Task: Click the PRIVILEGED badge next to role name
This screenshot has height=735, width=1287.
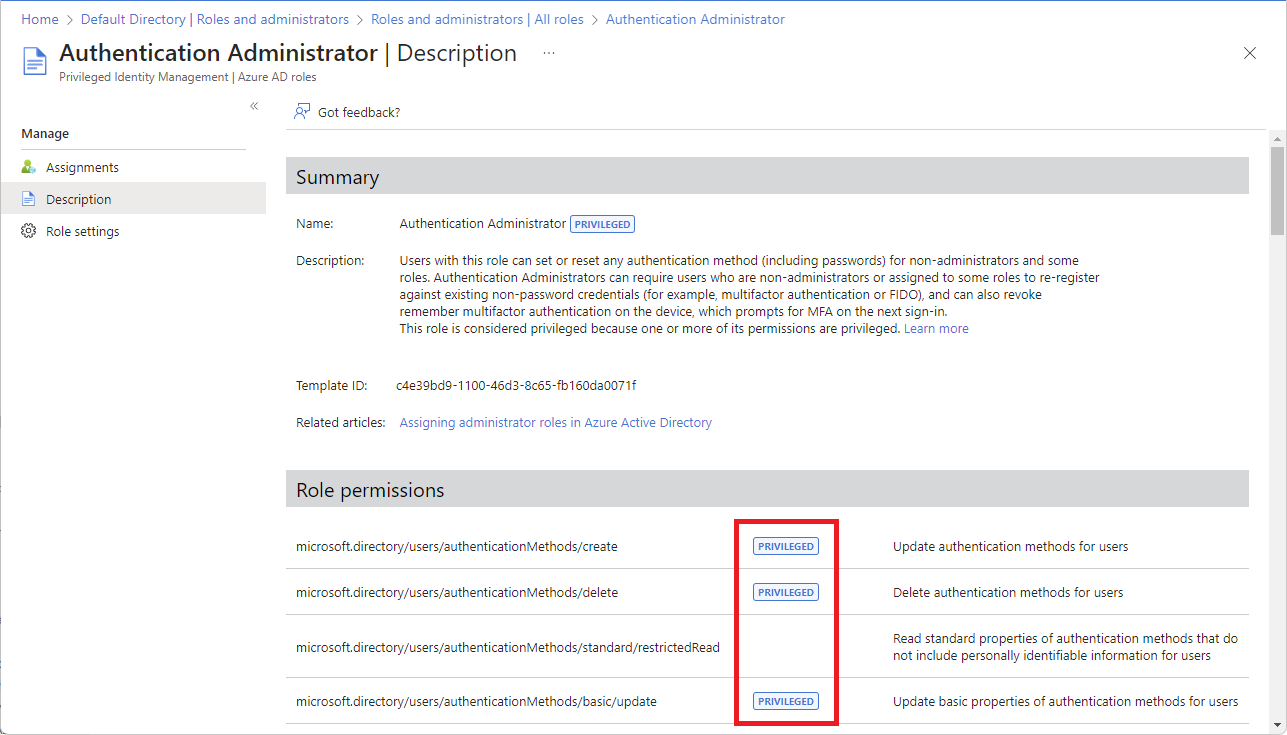Action: click(x=602, y=224)
